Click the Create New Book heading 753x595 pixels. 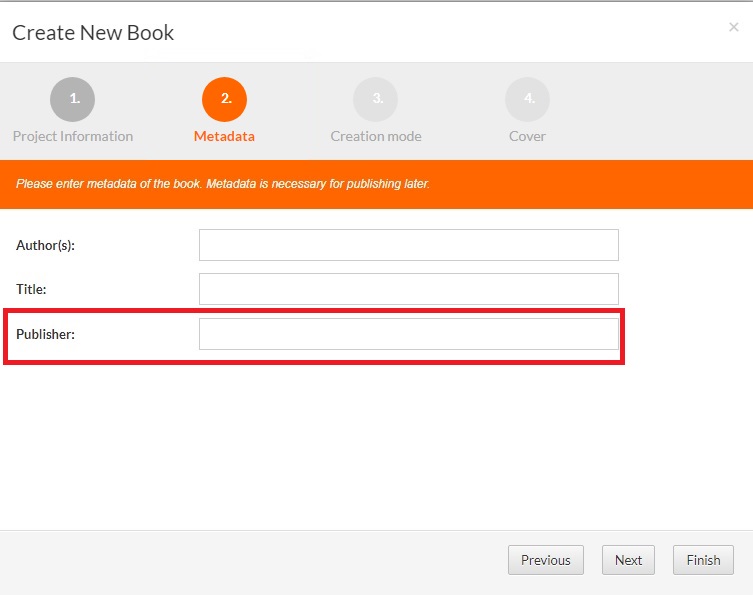(93, 33)
